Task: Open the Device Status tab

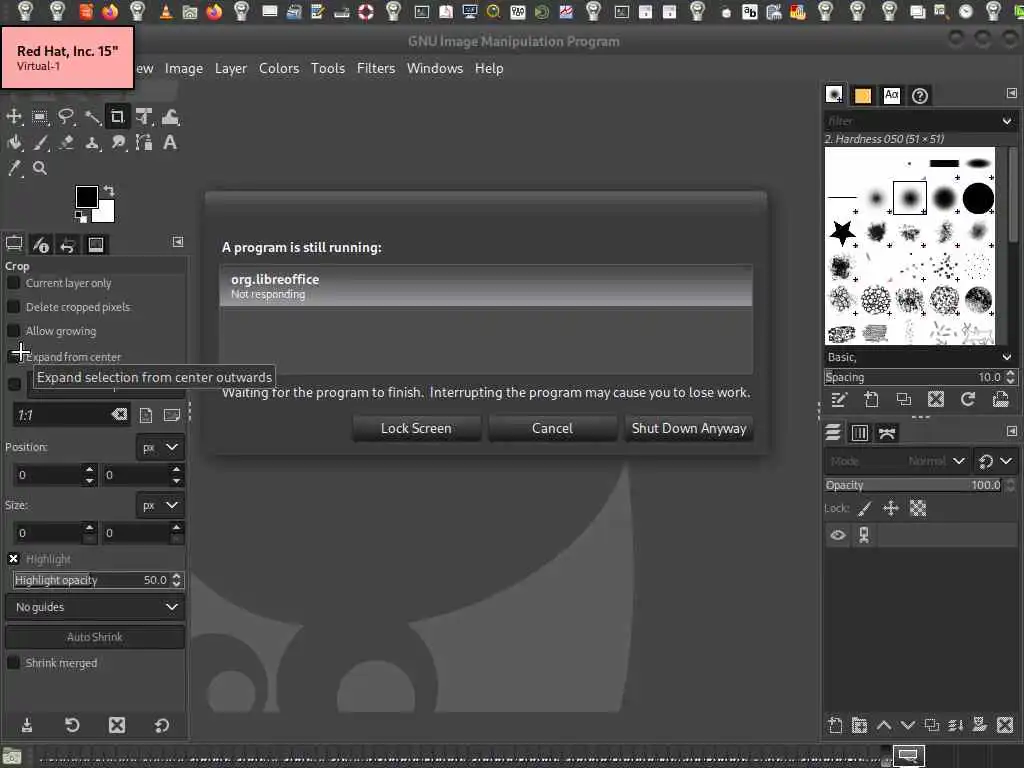Action: [x=40, y=244]
